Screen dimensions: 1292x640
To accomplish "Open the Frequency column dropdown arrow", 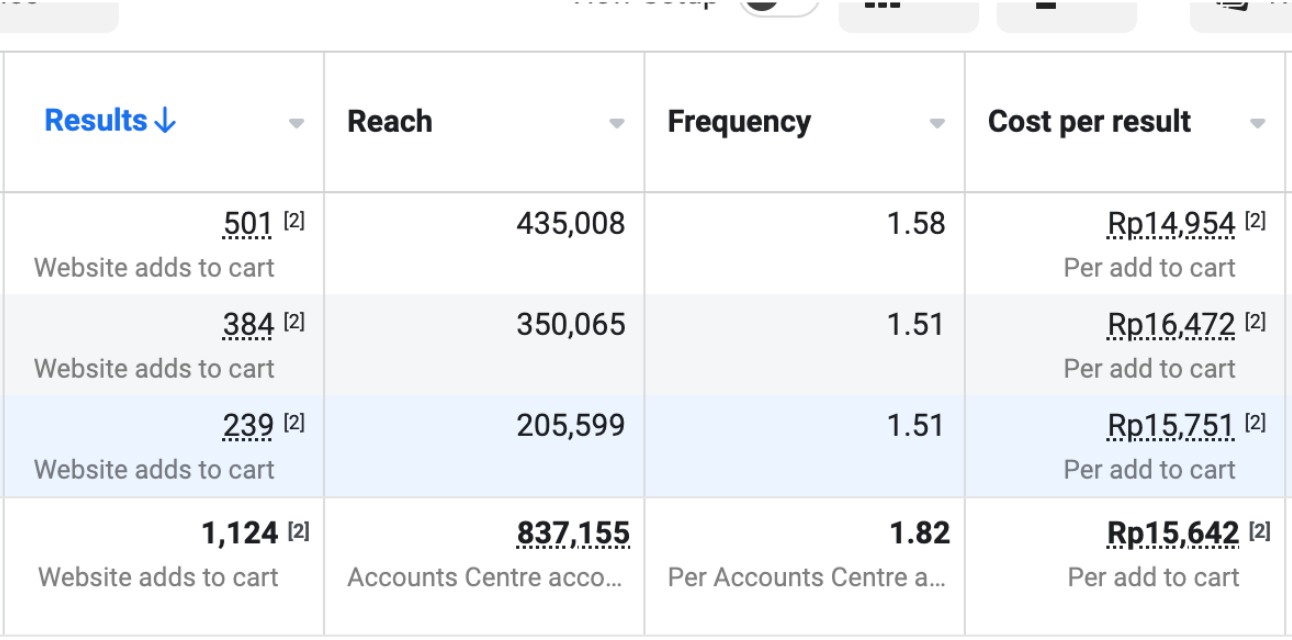I will (x=935, y=122).
